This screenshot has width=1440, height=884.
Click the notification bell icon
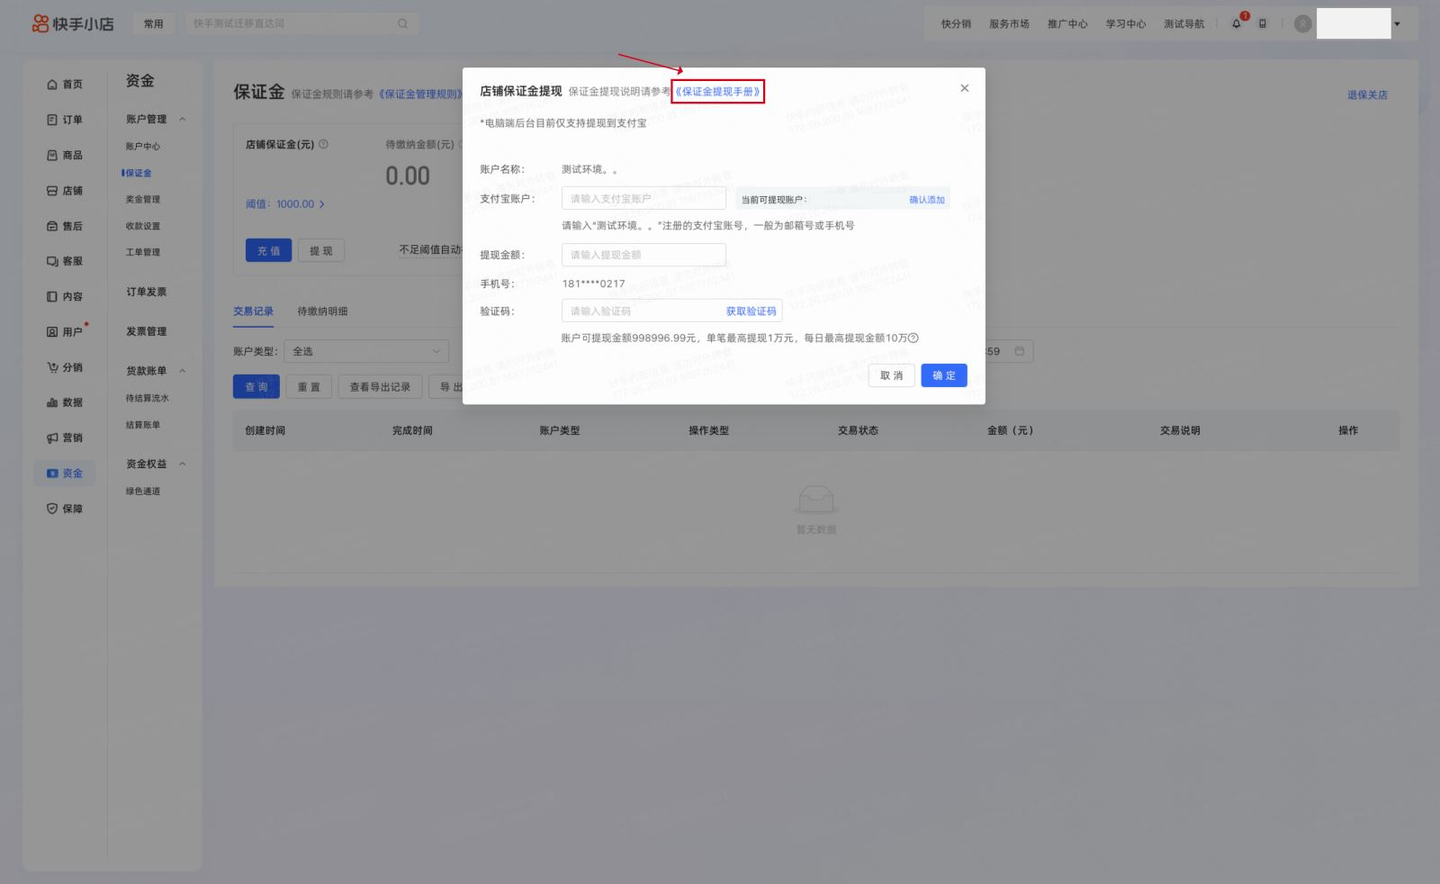click(x=1236, y=22)
